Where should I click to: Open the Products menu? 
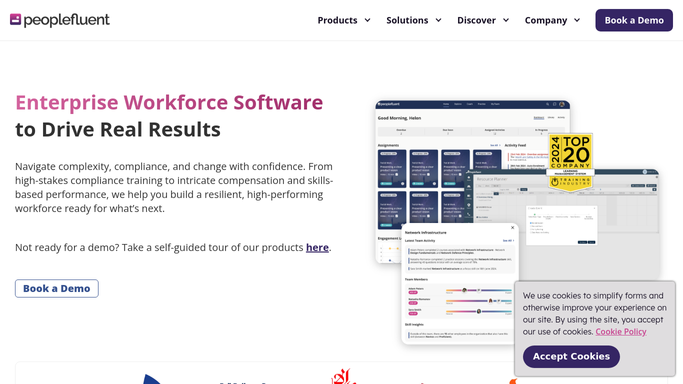337,20
